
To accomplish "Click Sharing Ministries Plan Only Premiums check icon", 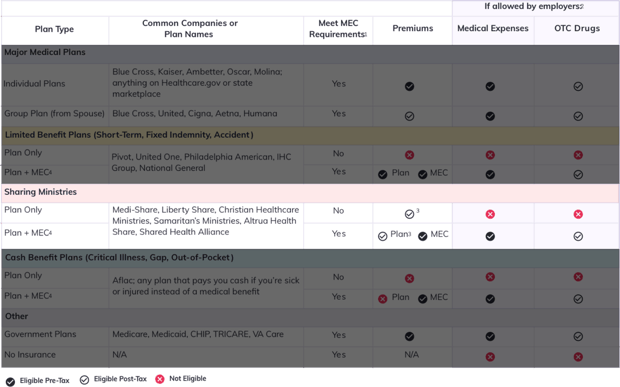I will (x=409, y=214).
